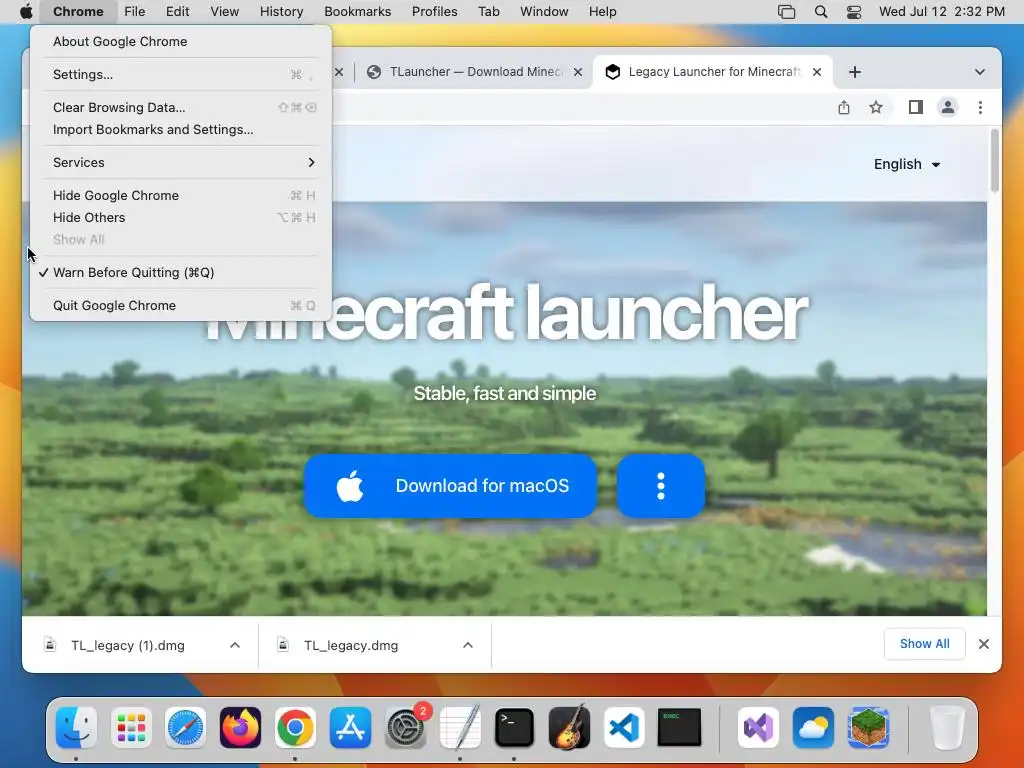Select About Google Chrome
The height and width of the screenshot is (768, 1024).
point(180,41)
